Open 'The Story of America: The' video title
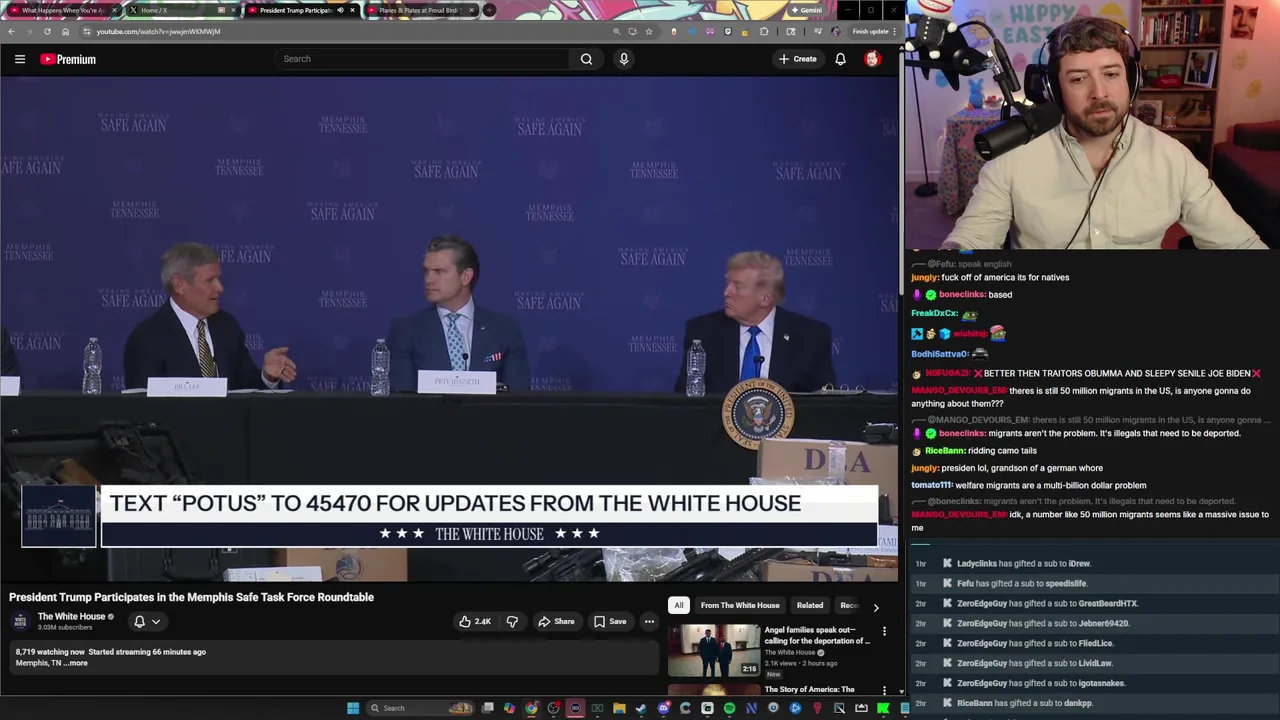The image size is (1280, 720). 810,690
